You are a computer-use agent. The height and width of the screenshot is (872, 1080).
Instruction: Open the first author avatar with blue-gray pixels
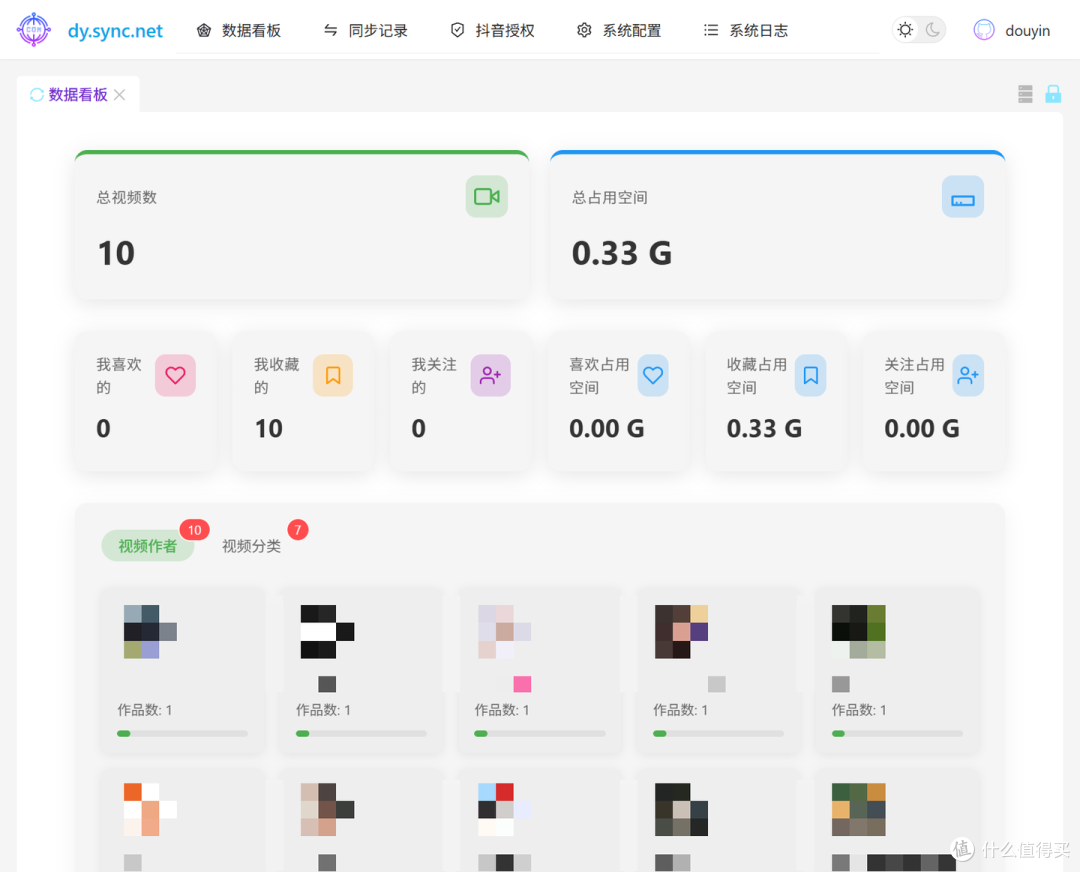(150, 632)
